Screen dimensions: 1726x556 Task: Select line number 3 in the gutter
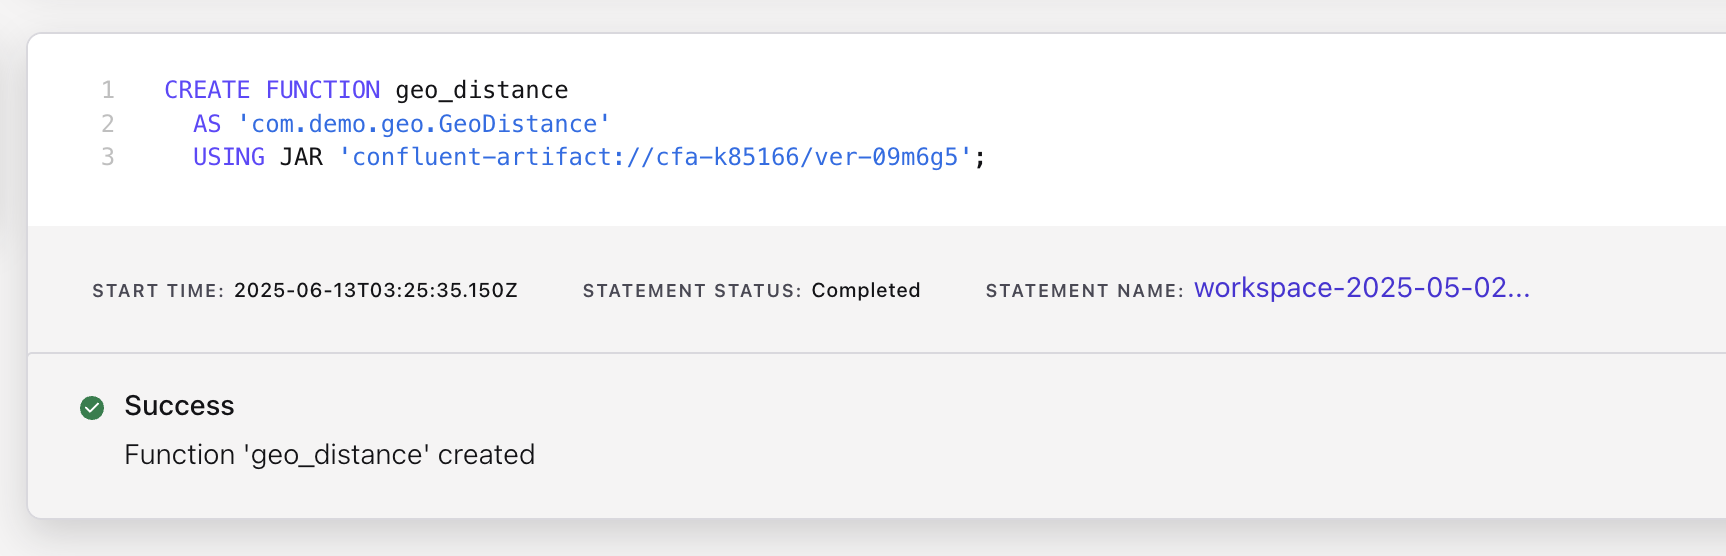pos(108,157)
